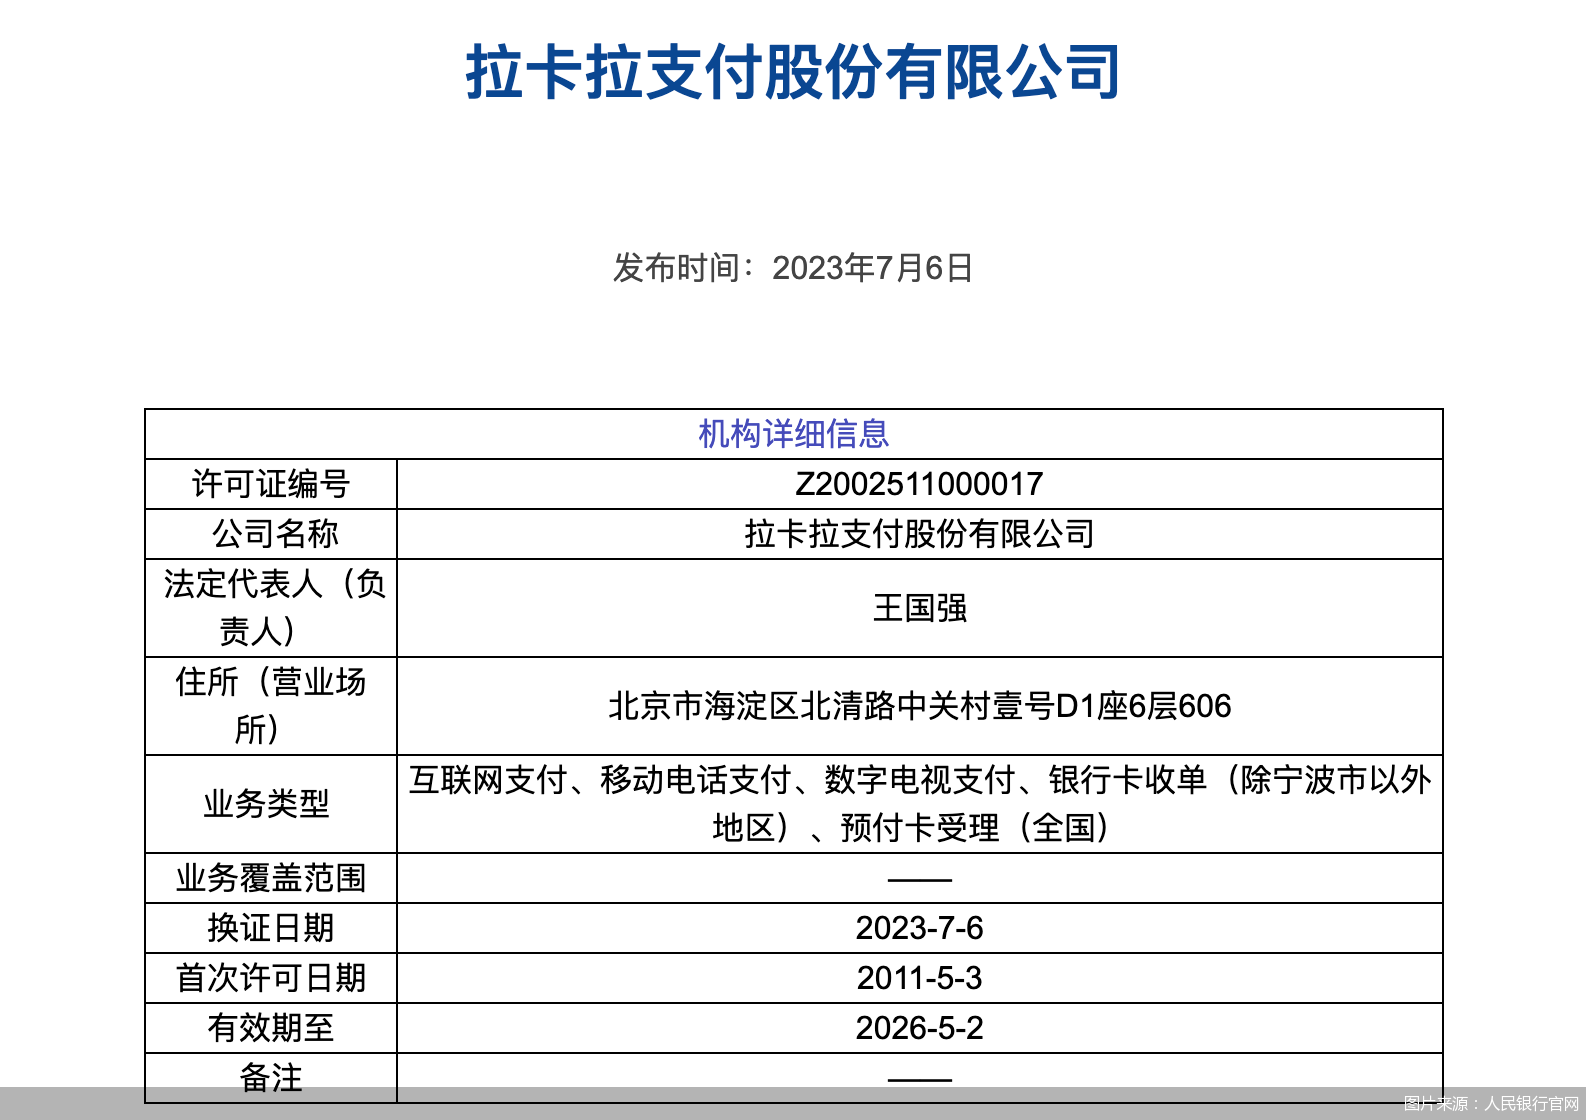Click the 业务类型 label cell

coord(271,804)
